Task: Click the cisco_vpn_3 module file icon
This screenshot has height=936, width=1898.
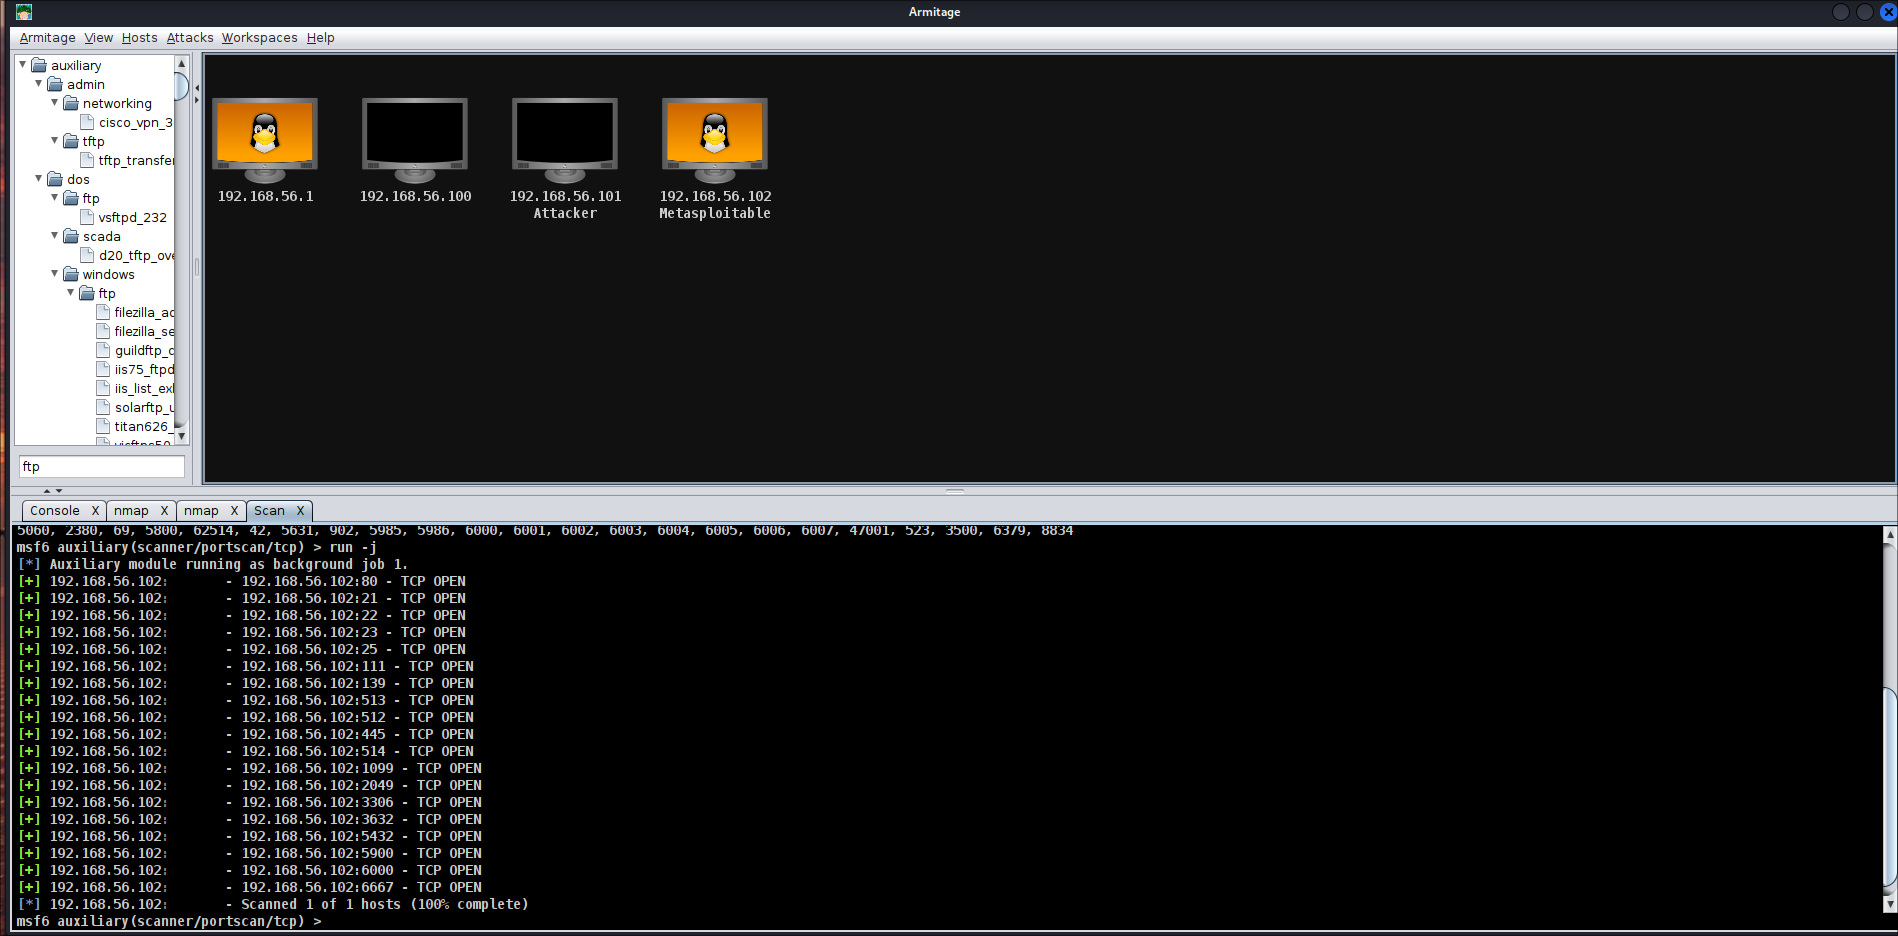Action: [87, 122]
